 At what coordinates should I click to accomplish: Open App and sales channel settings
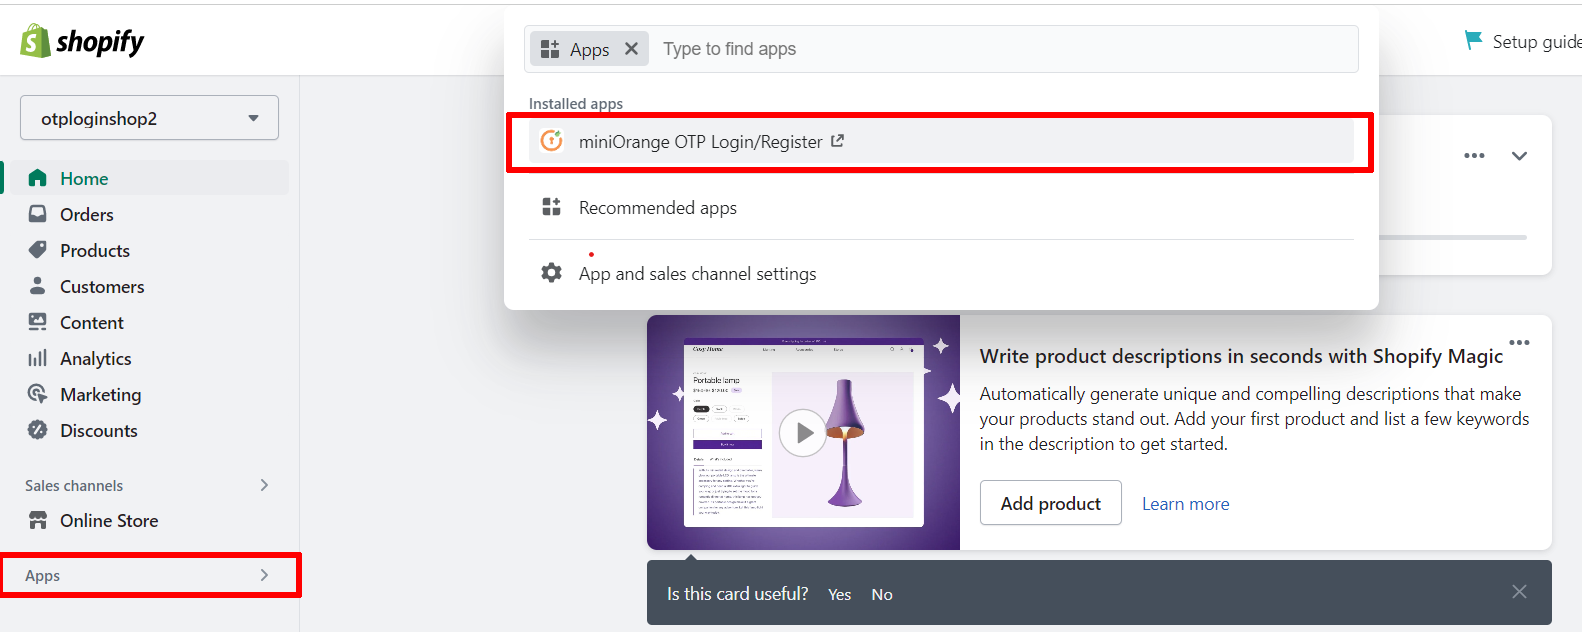tap(697, 273)
